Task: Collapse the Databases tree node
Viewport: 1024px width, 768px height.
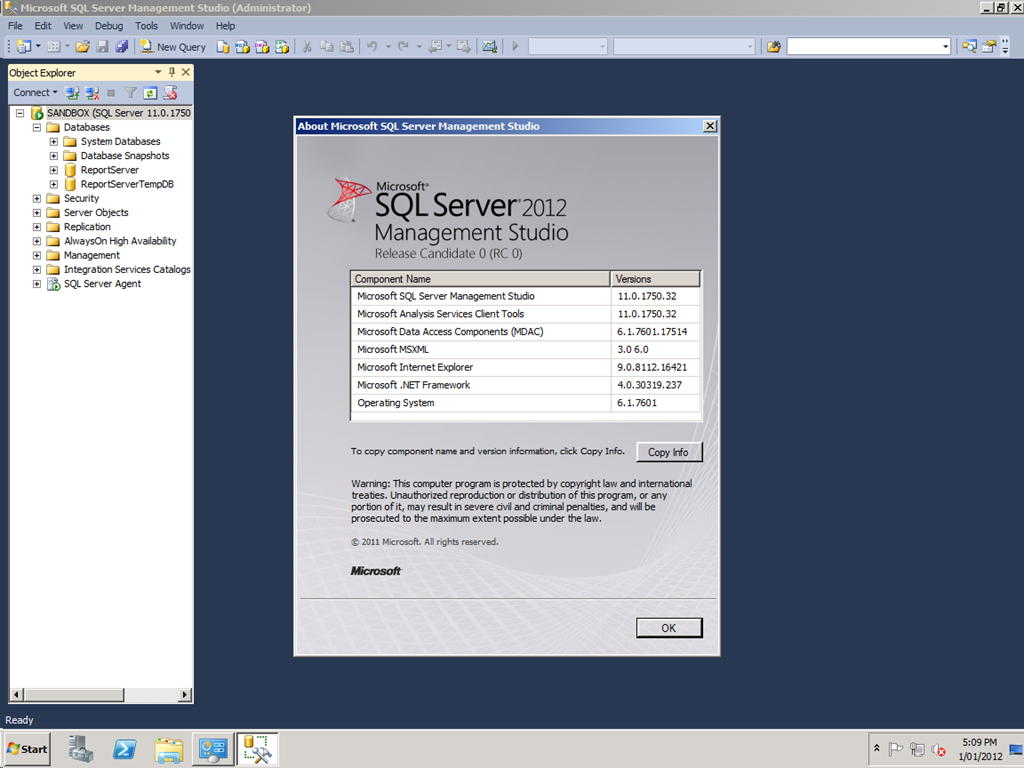Action: 37,128
